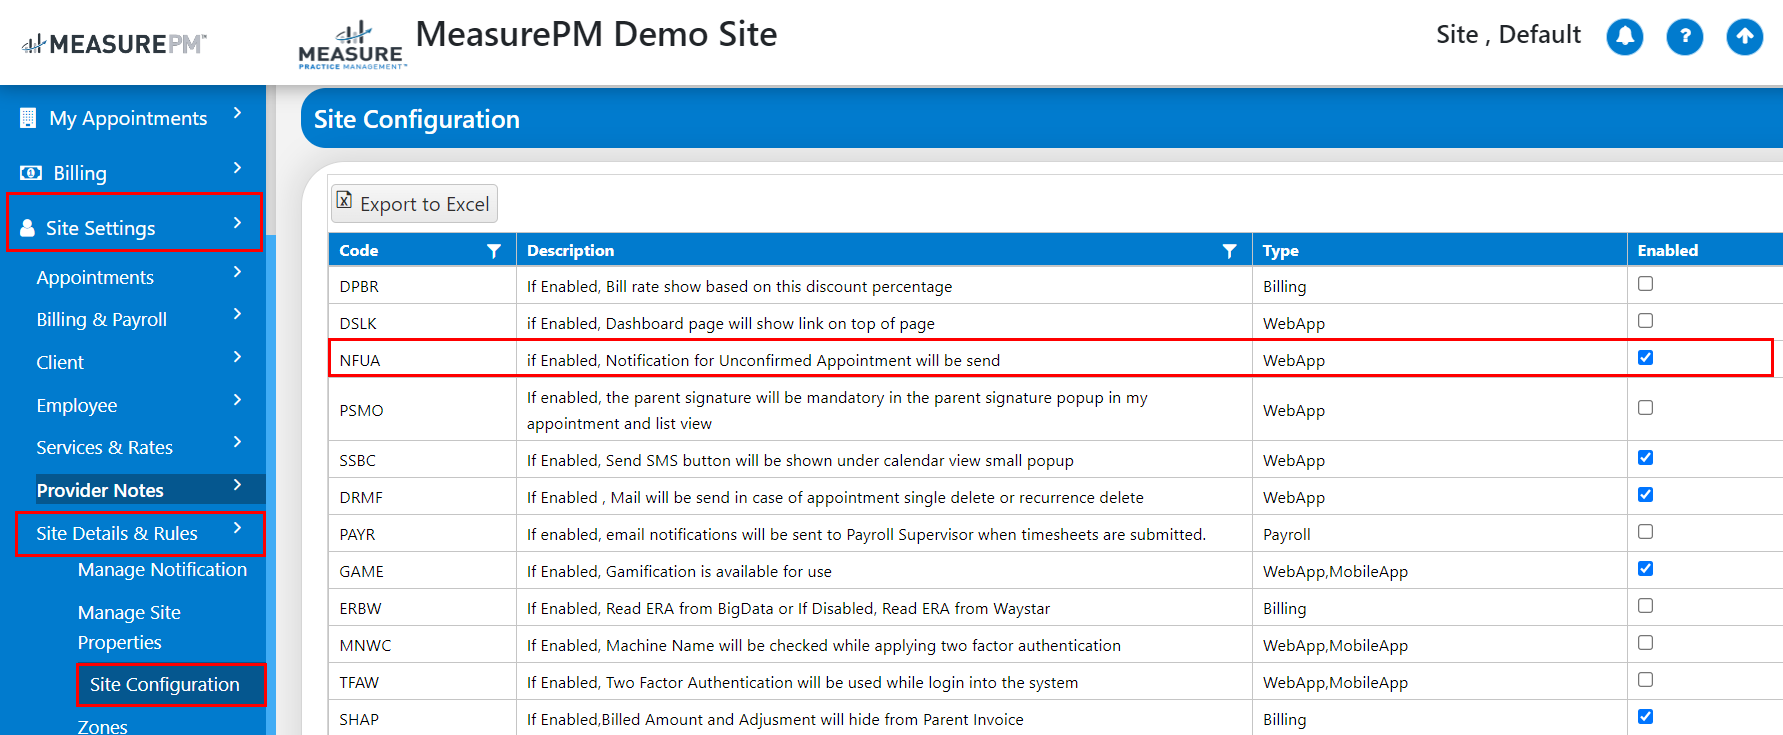Image resolution: width=1783 pixels, height=735 pixels.
Task: Open the Billing menu item
Action: (80, 173)
